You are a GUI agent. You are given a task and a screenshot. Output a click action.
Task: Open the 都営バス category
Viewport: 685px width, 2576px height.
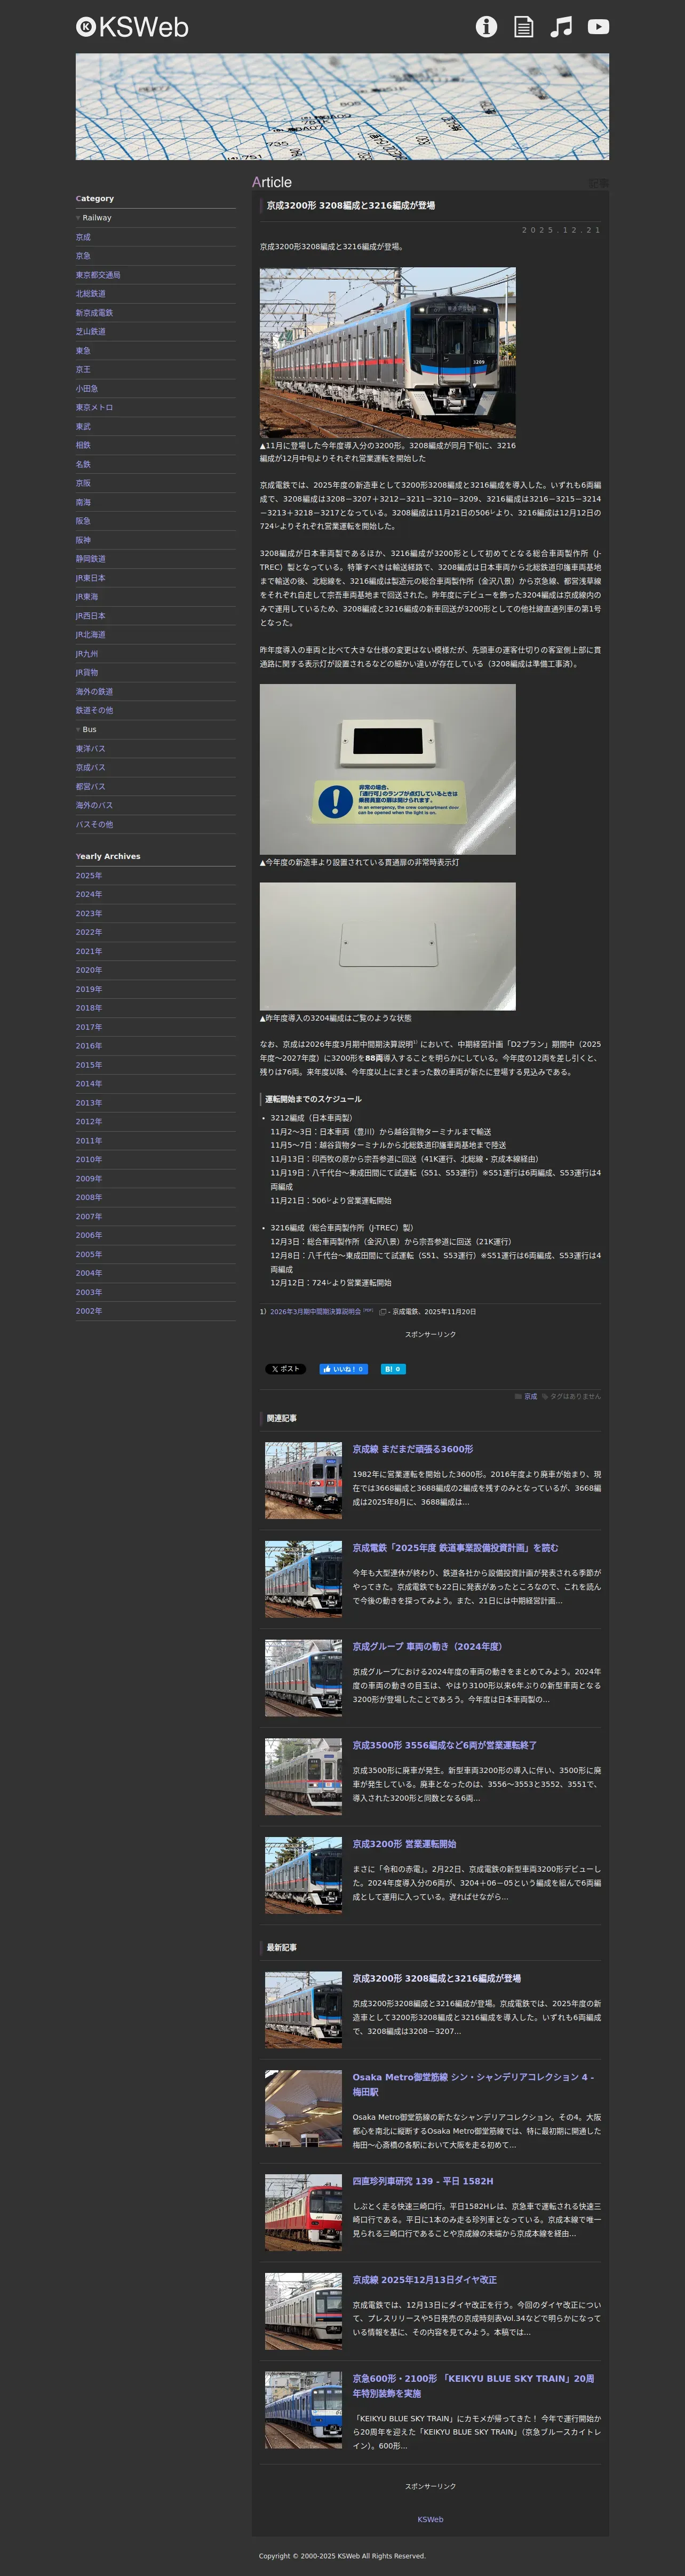(90, 786)
